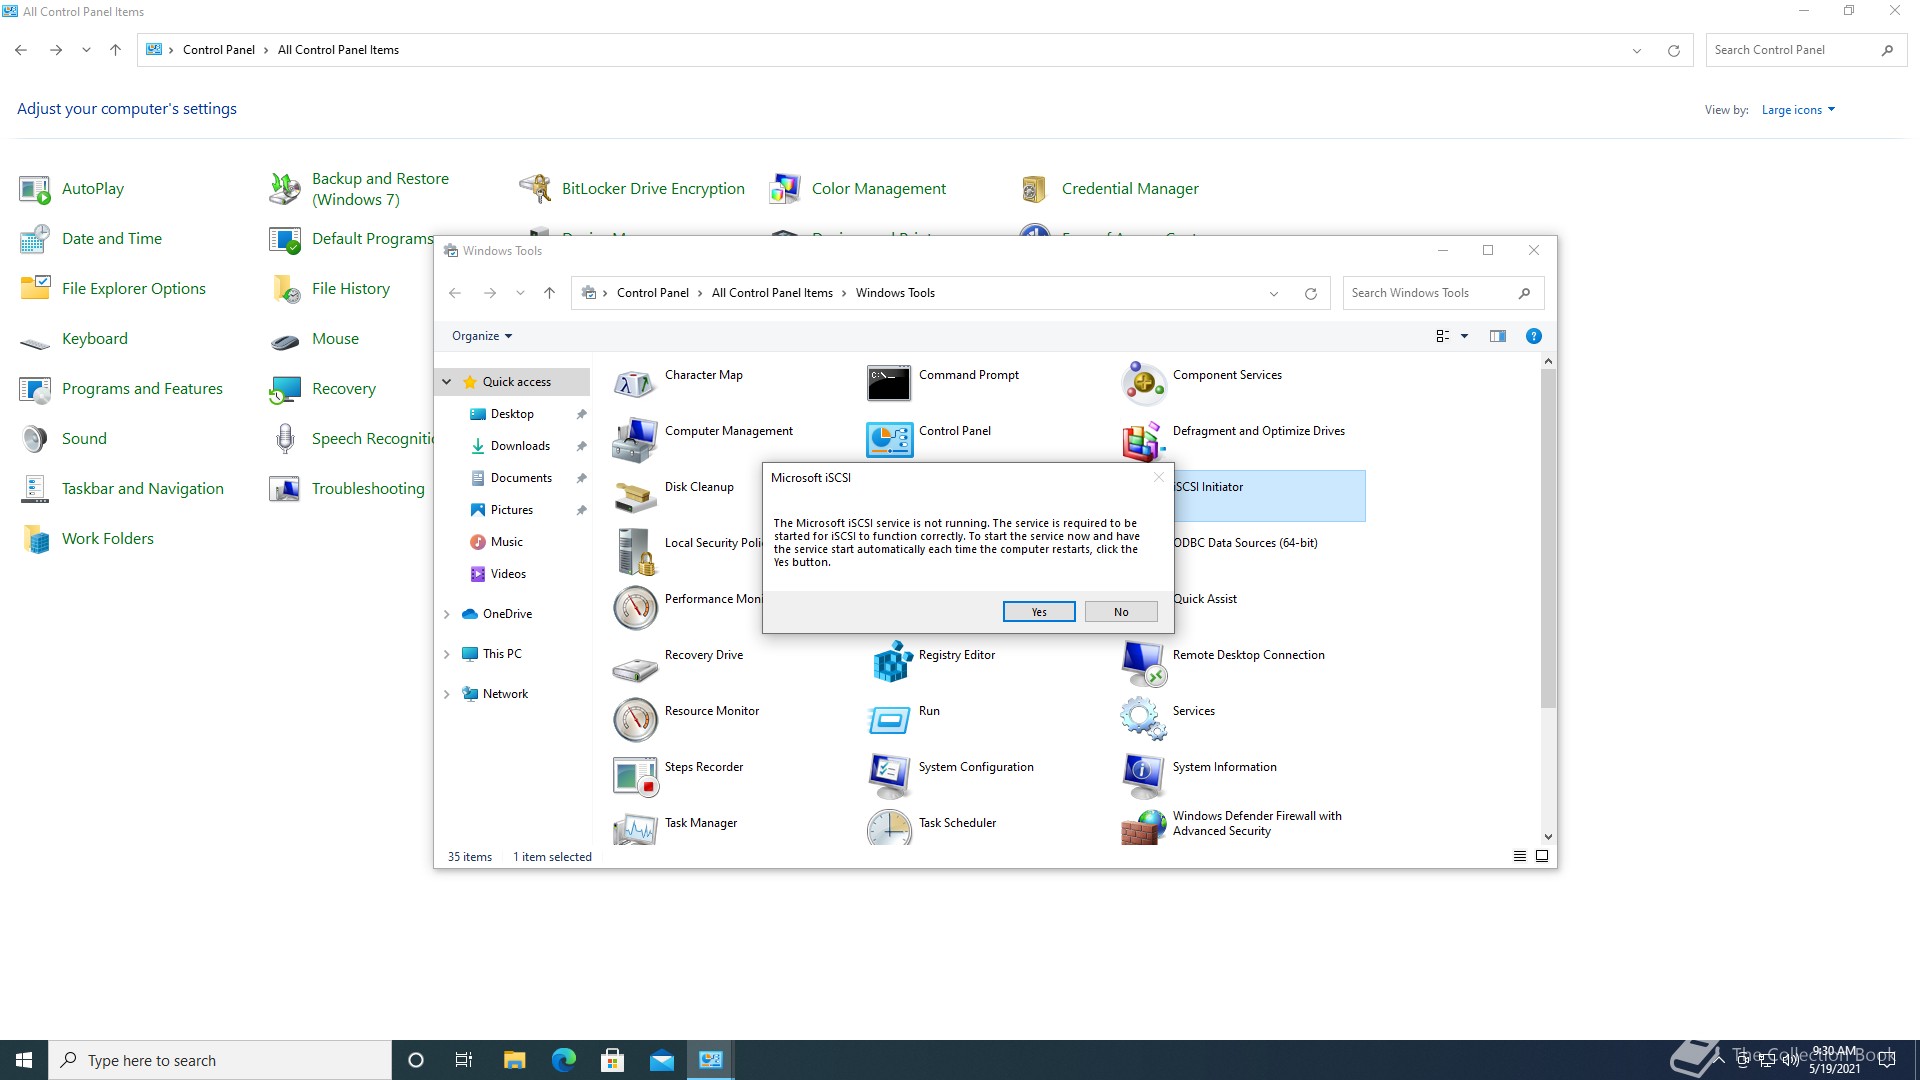The height and width of the screenshot is (1080, 1920).
Task: Open System Configuration icon
Action: (888, 775)
